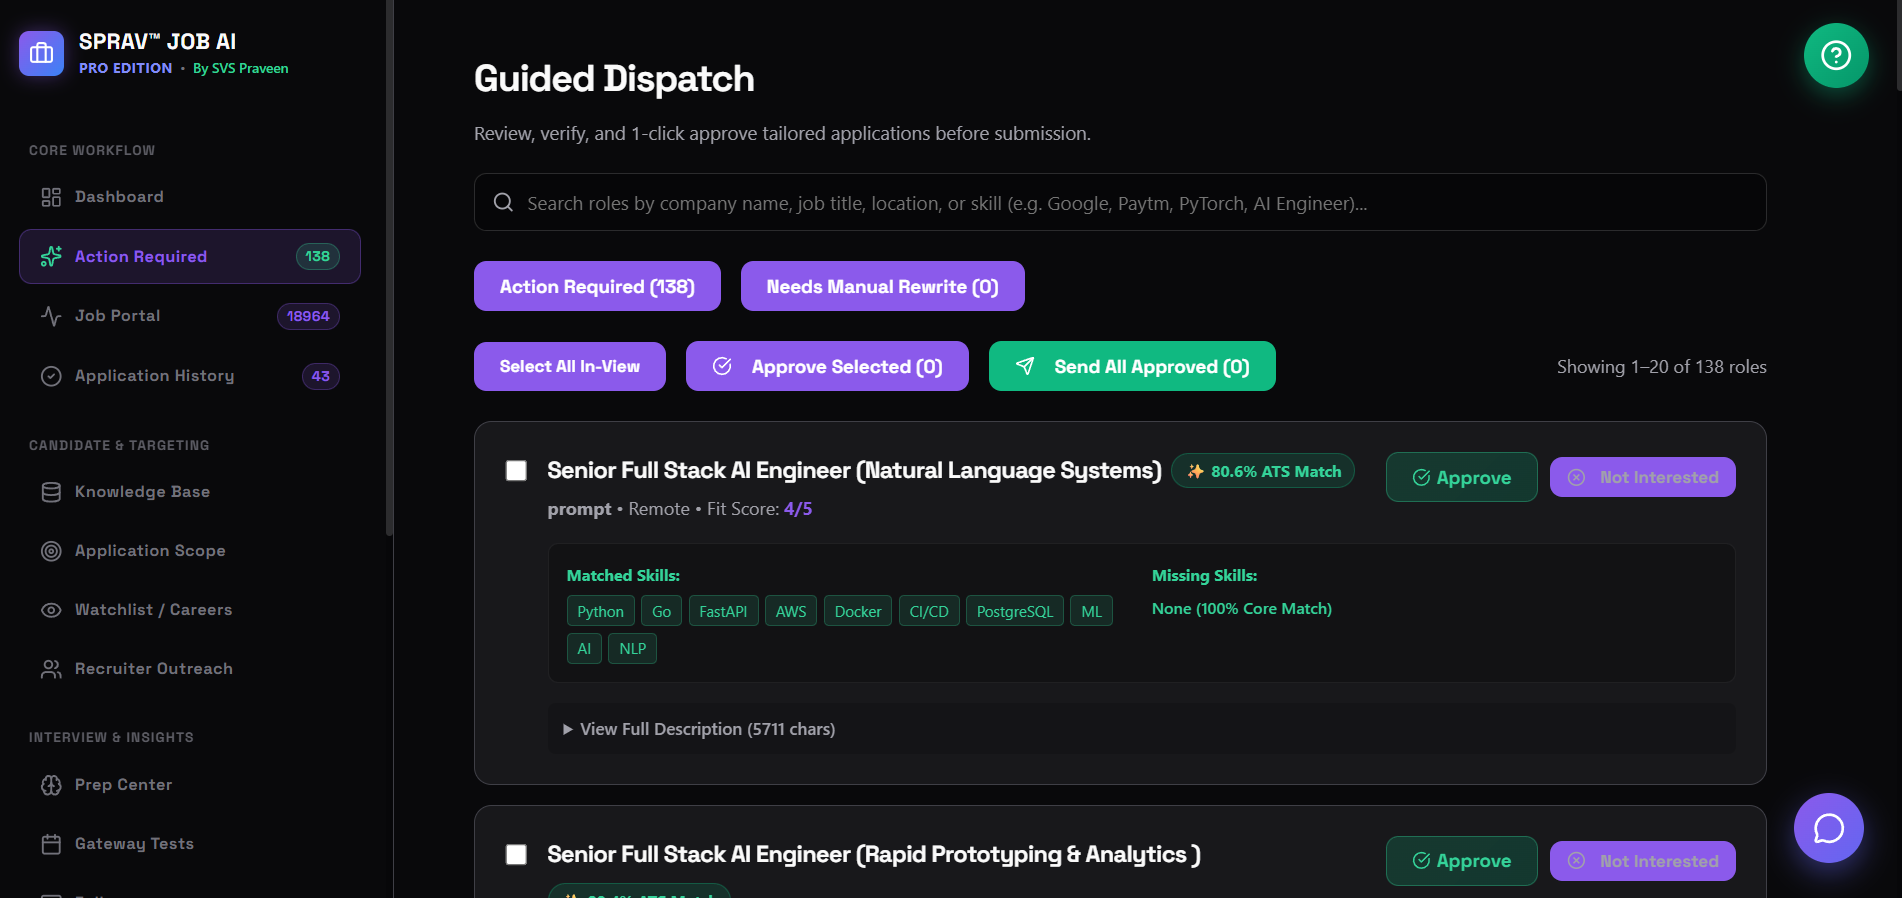1902x898 pixels.
Task: Click Senior Full Stack AI Engineer (Natural Language Systems) title
Action: [854, 470]
